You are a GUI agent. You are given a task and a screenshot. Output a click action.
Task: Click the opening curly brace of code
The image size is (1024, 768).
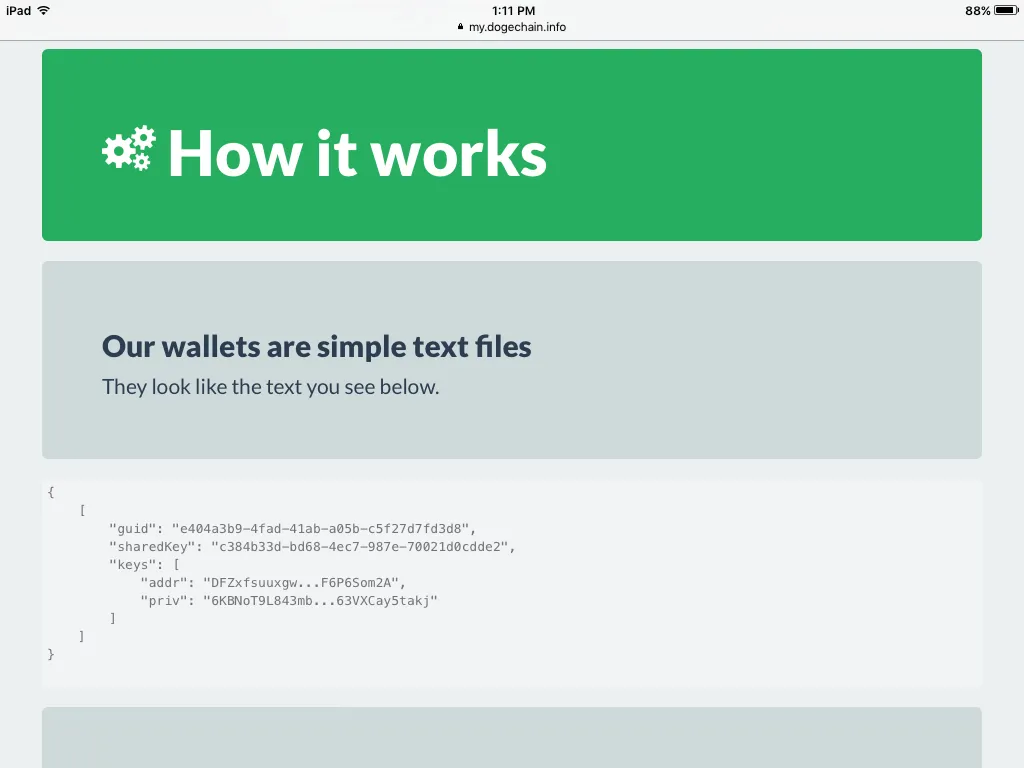51,492
